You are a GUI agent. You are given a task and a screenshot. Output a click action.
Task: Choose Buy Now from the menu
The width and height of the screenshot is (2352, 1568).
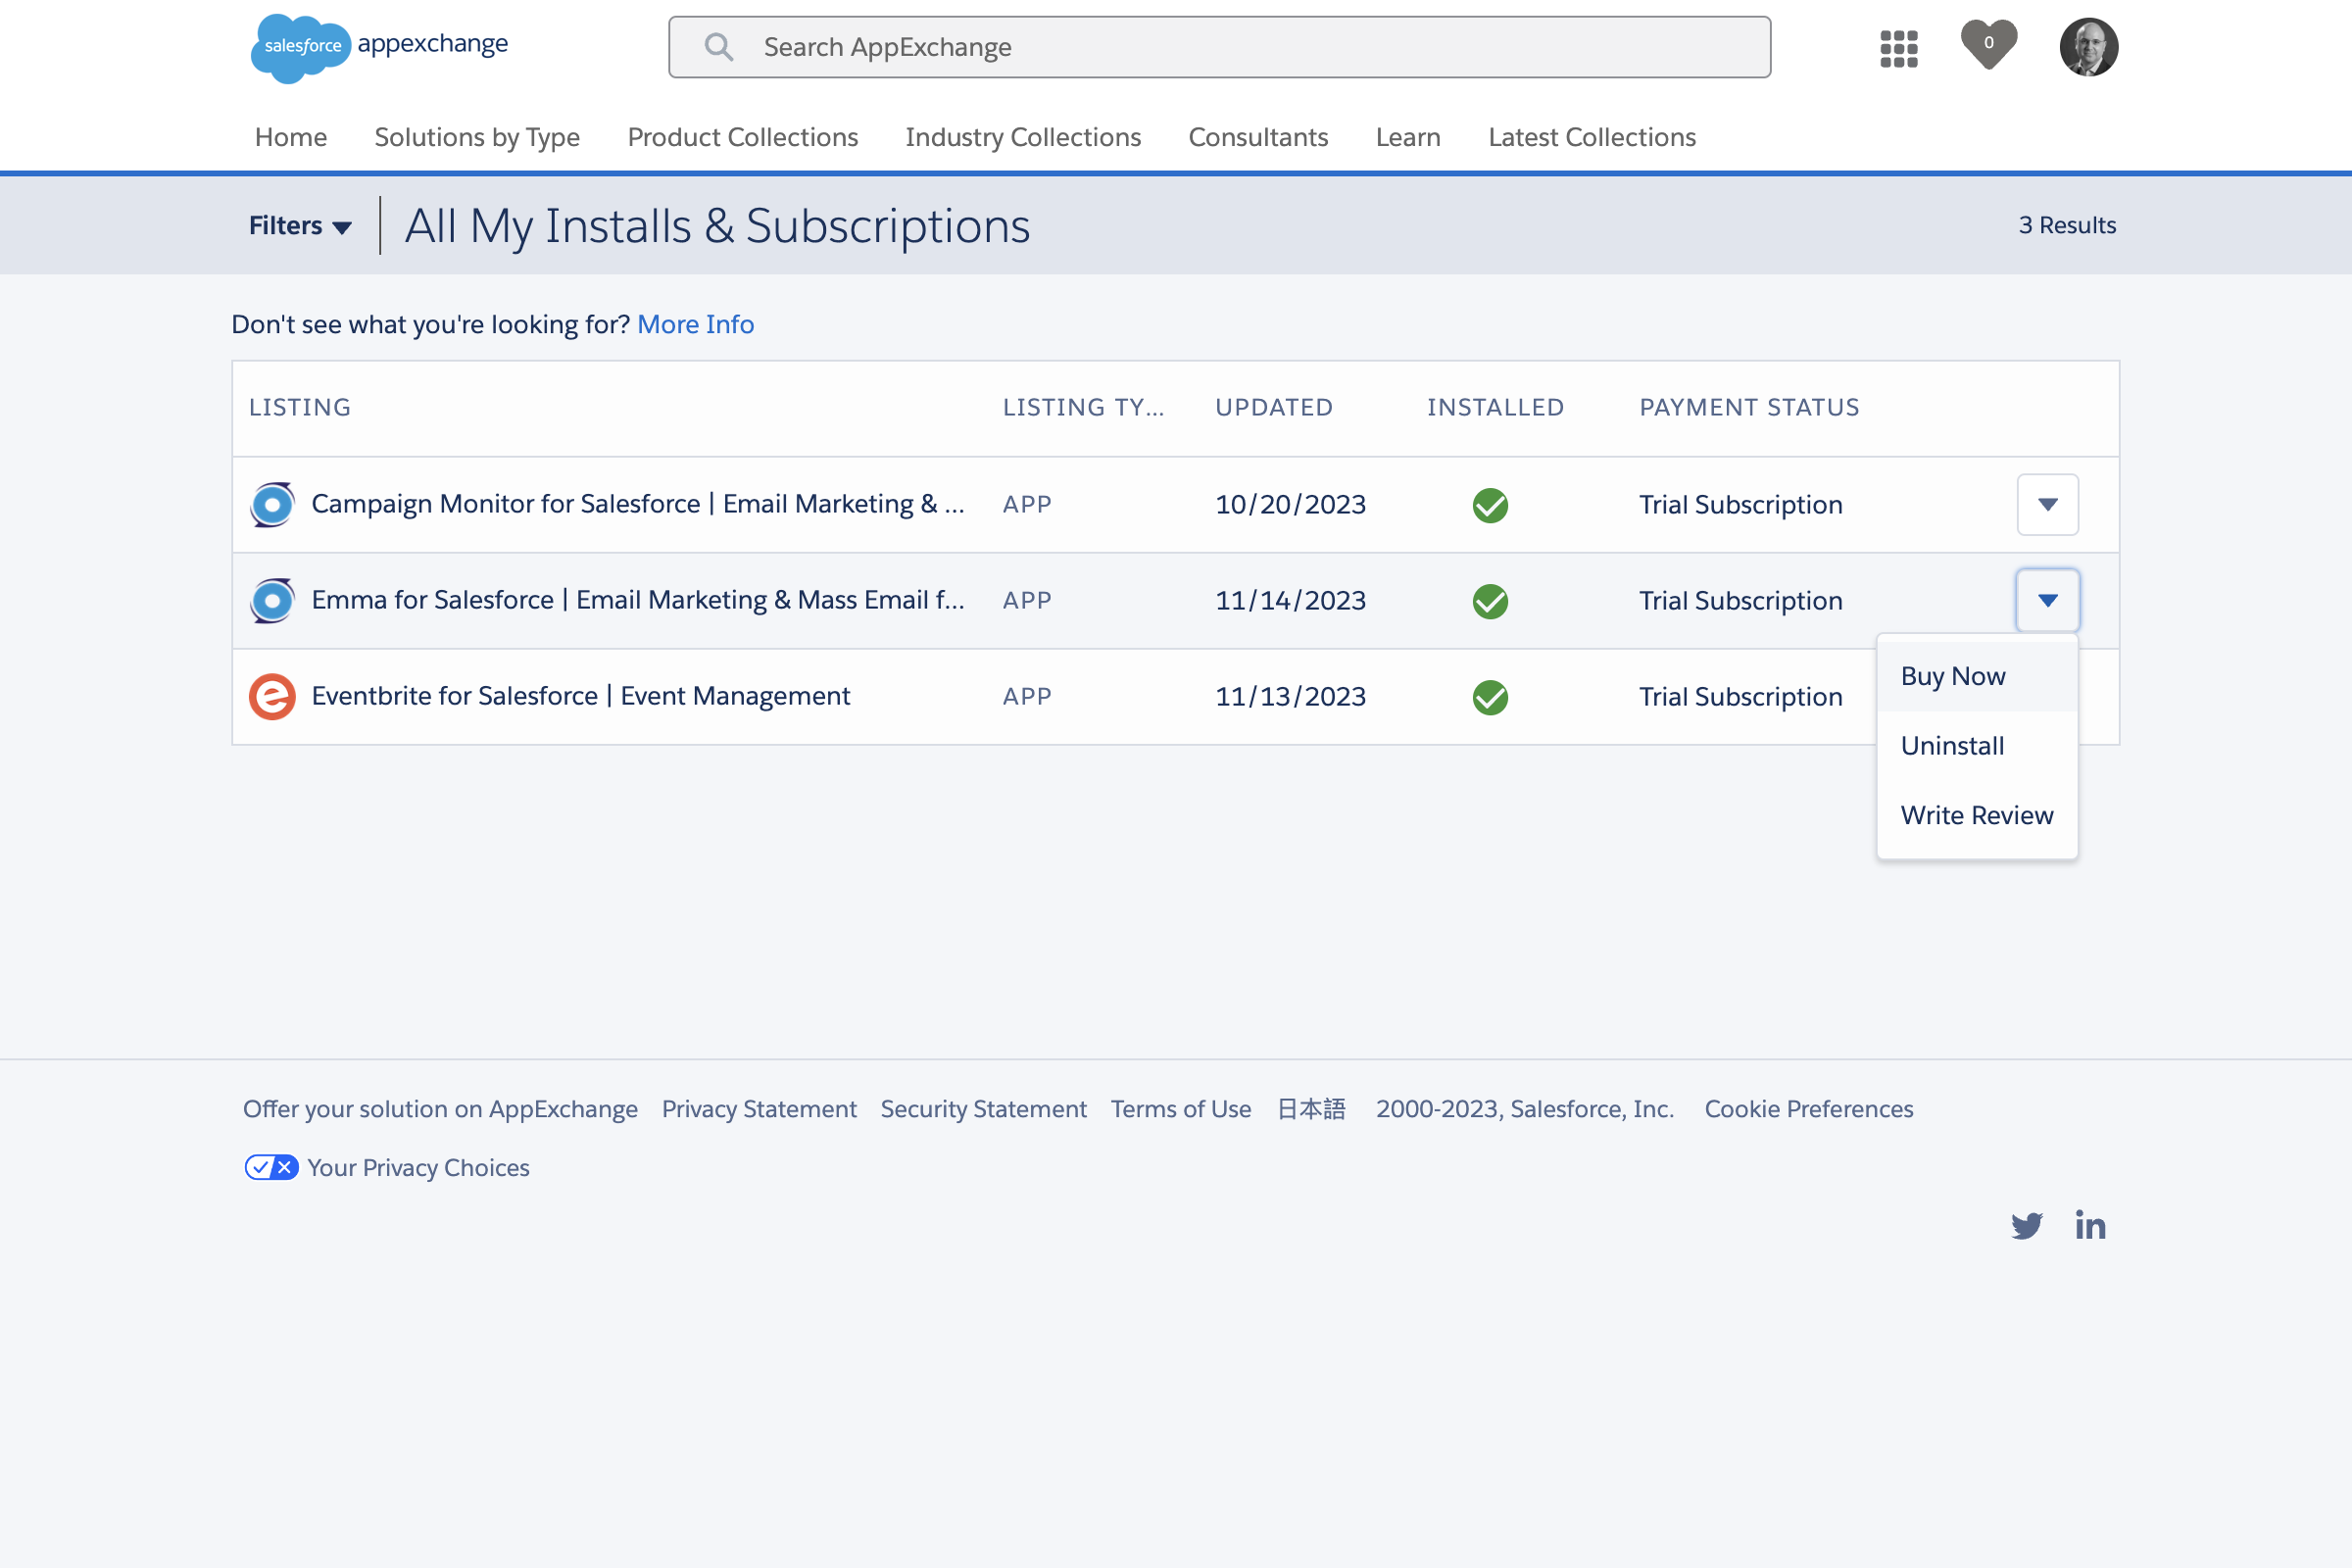(x=1977, y=676)
